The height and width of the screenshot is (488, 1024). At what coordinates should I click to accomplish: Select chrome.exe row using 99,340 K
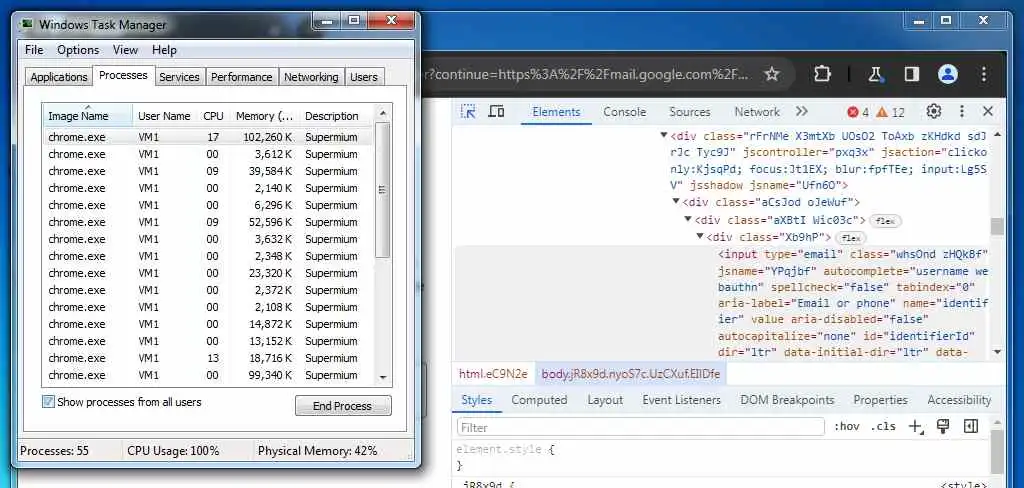pyautogui.click(x=208, y=375)
